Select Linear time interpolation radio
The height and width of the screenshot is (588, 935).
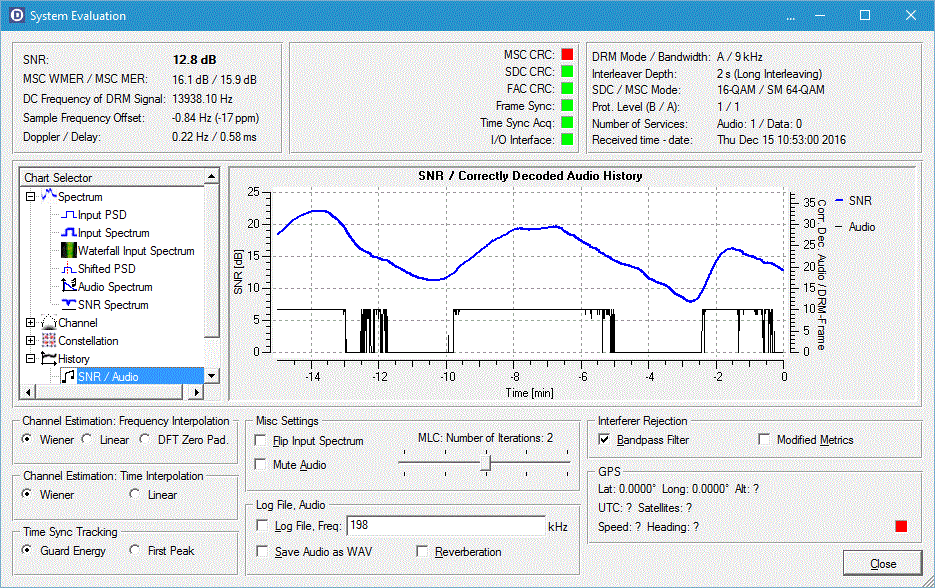click(x=135, y=494)
